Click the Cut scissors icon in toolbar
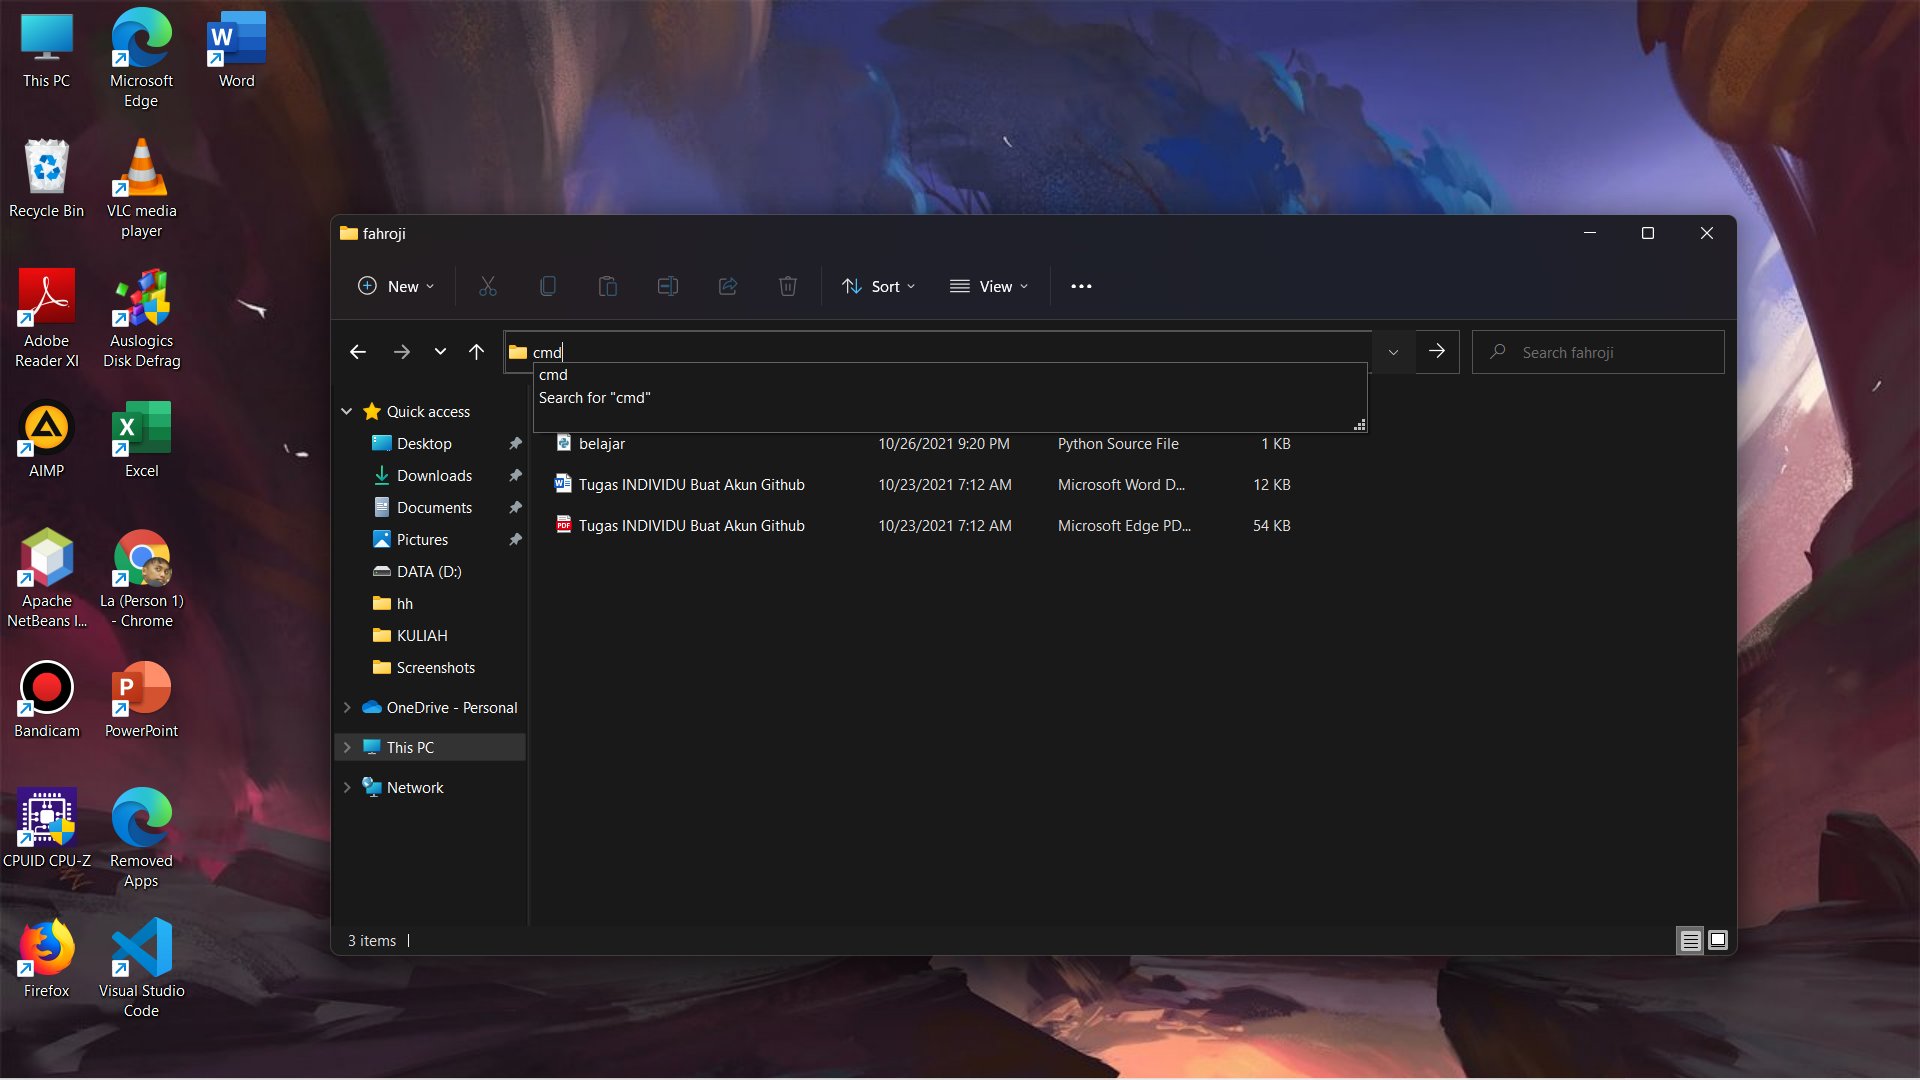Screen dimensions: 1920x1080 [488, 286]
